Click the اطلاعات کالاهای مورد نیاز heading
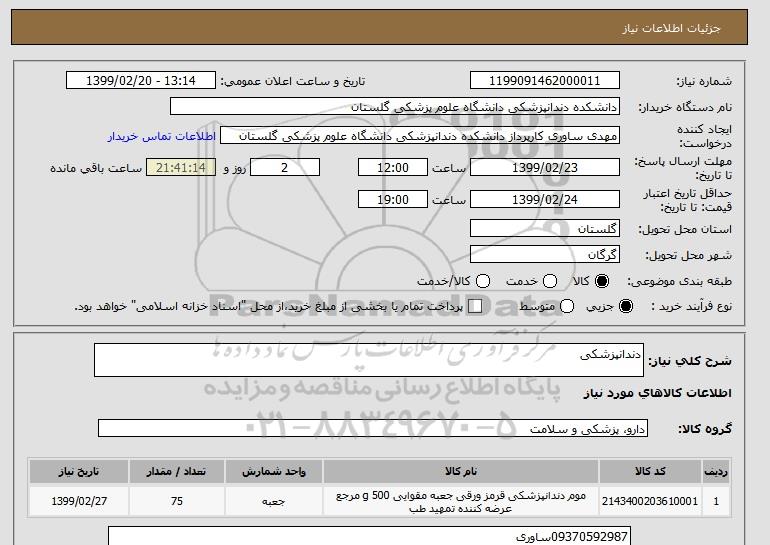770x545 pixels. [x=658, y=393]
